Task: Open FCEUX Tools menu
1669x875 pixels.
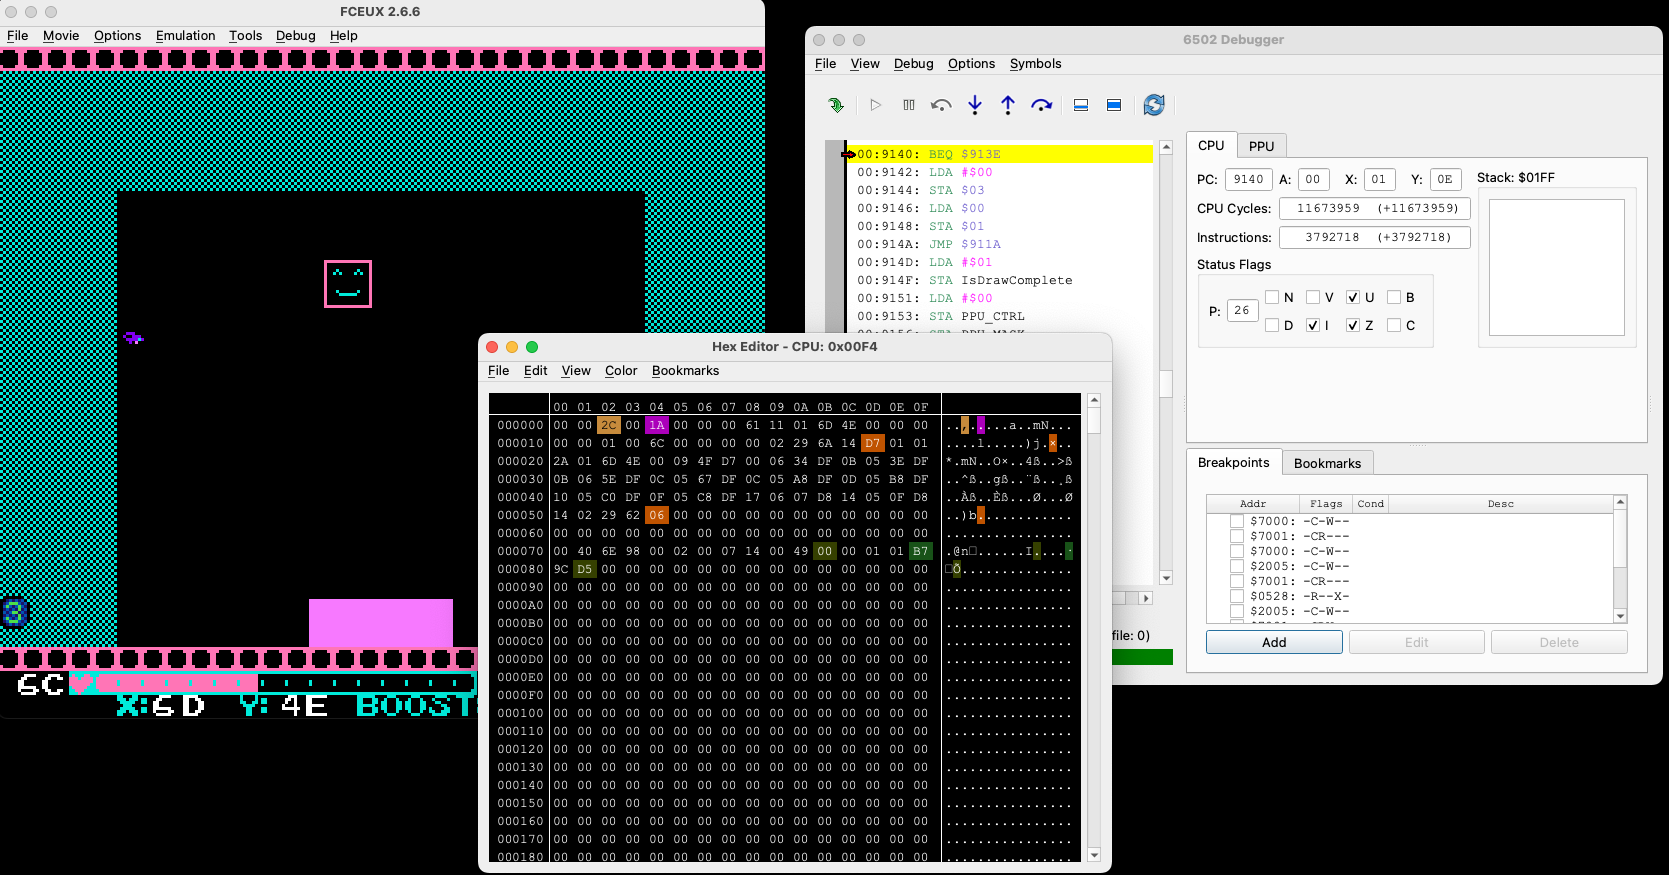Action: (x=245, y=35)
